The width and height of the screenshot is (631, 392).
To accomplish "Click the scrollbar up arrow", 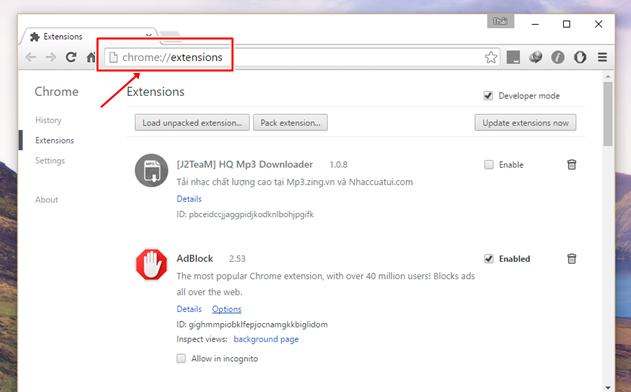I will [608, 76].
